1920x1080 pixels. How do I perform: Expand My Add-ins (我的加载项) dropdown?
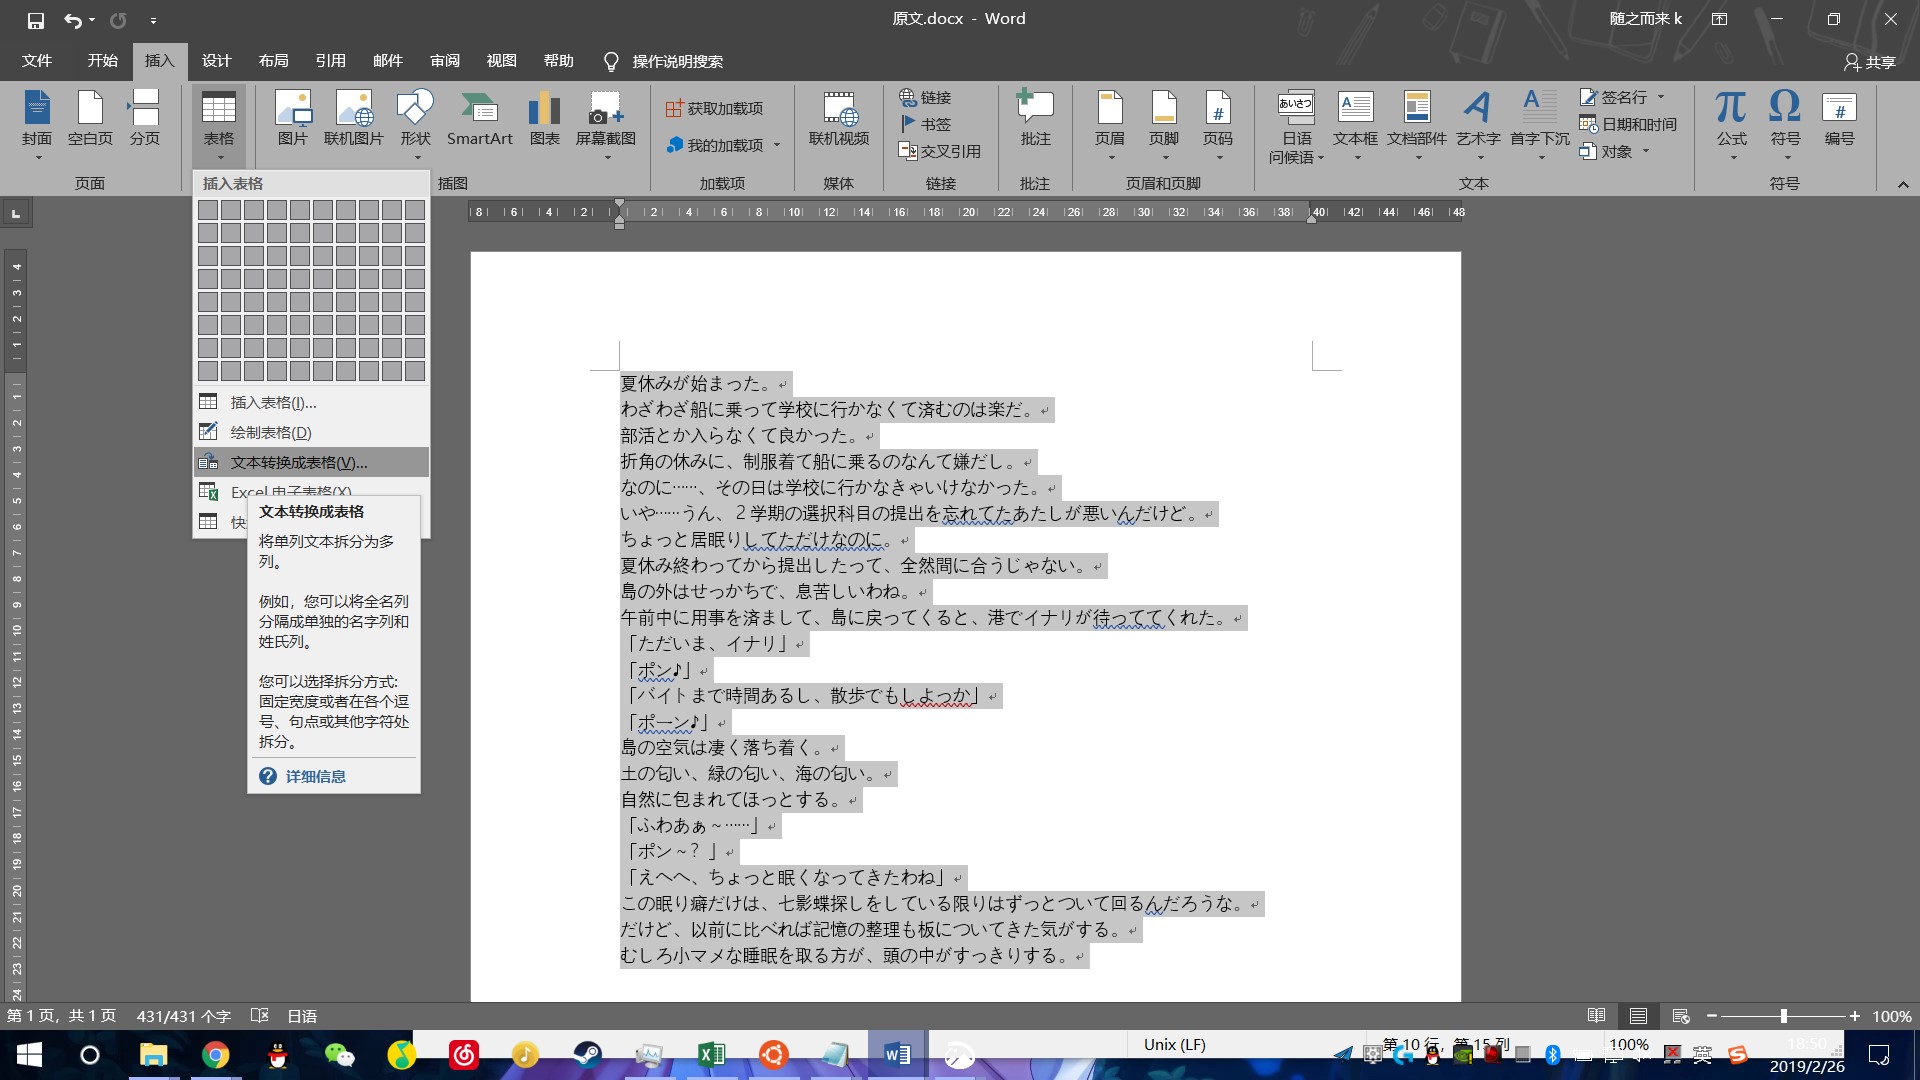click(x=777, y=145)
